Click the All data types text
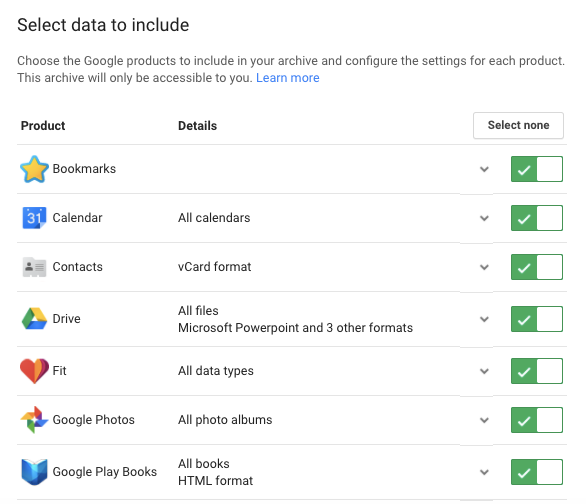 tap(216, 371)
